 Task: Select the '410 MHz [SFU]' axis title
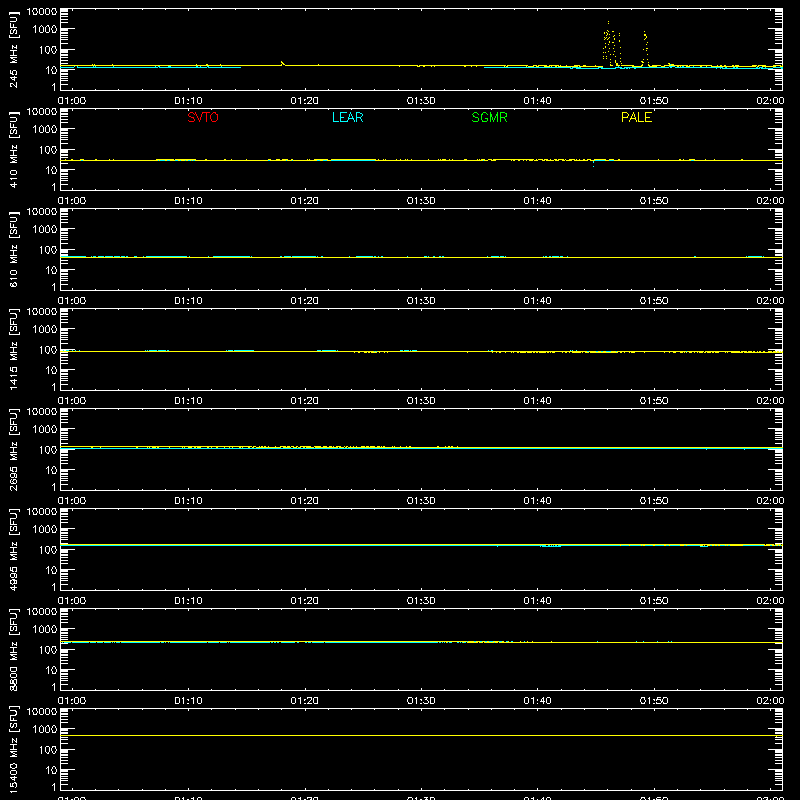(13, 149)
